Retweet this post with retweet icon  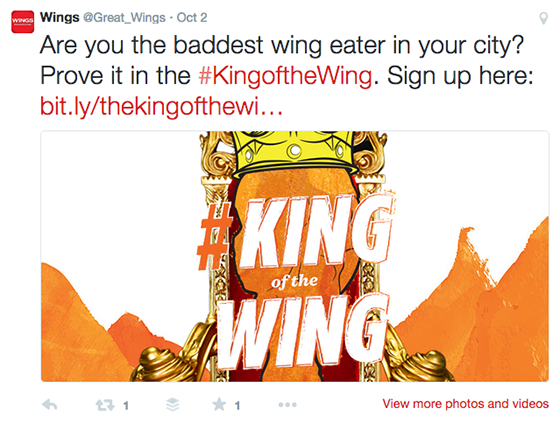[105, 405]
